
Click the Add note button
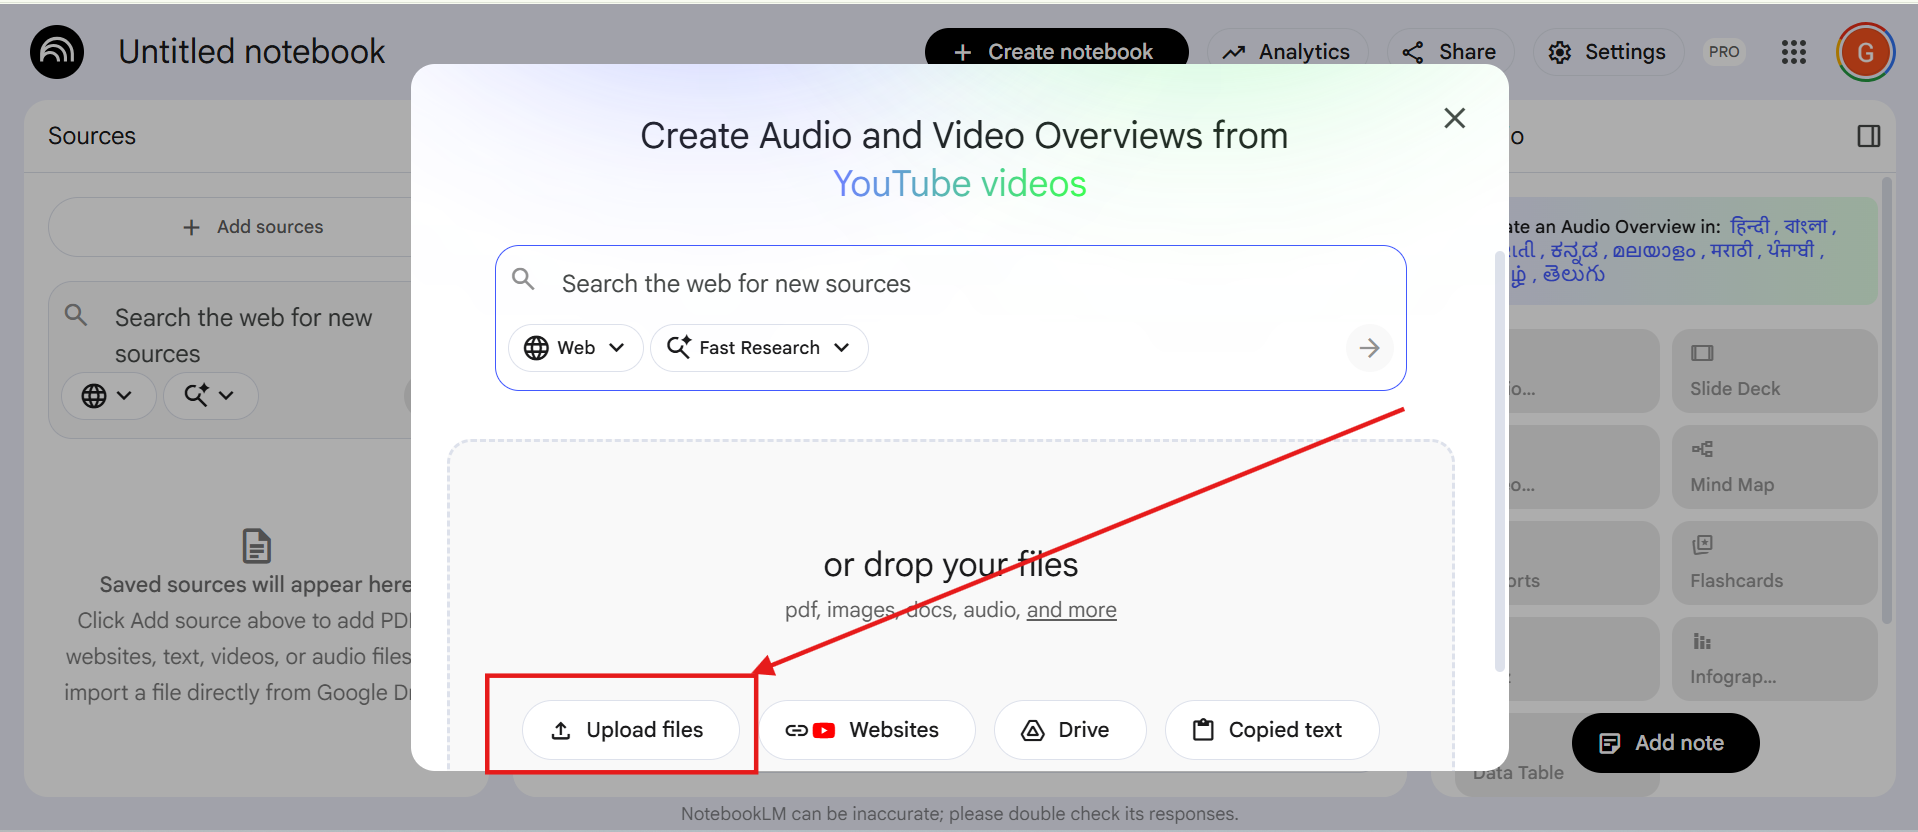point(1665,743)
